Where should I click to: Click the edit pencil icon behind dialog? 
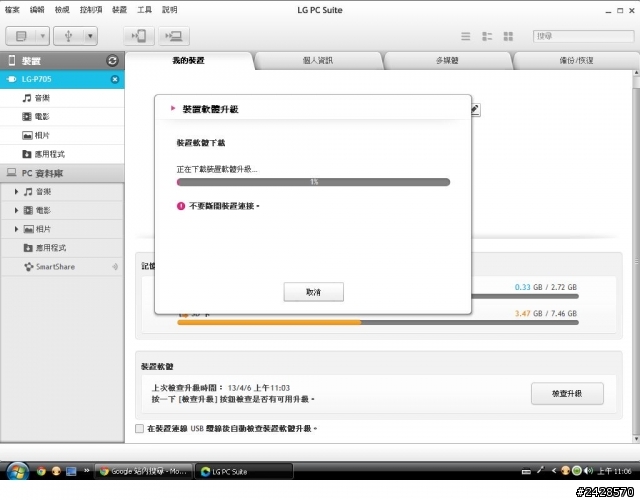tap(476, 109)
